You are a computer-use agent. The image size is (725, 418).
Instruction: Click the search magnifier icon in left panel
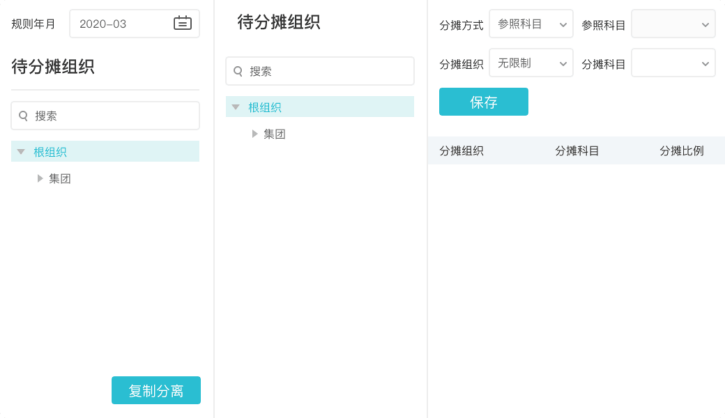(23, 116)
